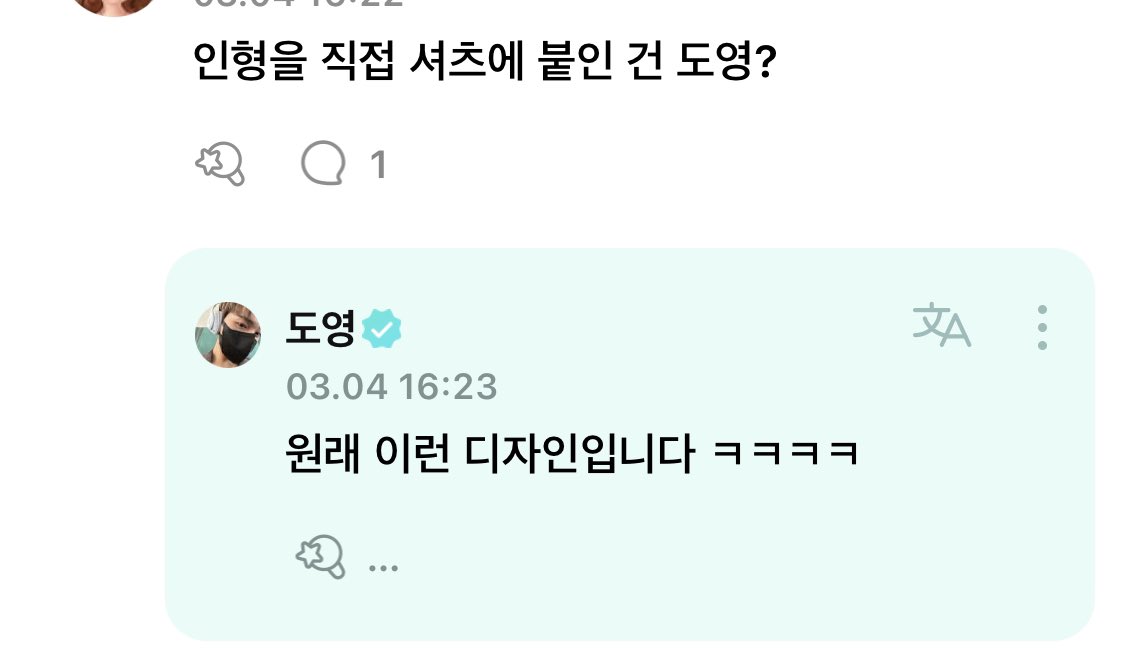
Task: Cheer the fan comment about the doll shirt
Action: 220,164
